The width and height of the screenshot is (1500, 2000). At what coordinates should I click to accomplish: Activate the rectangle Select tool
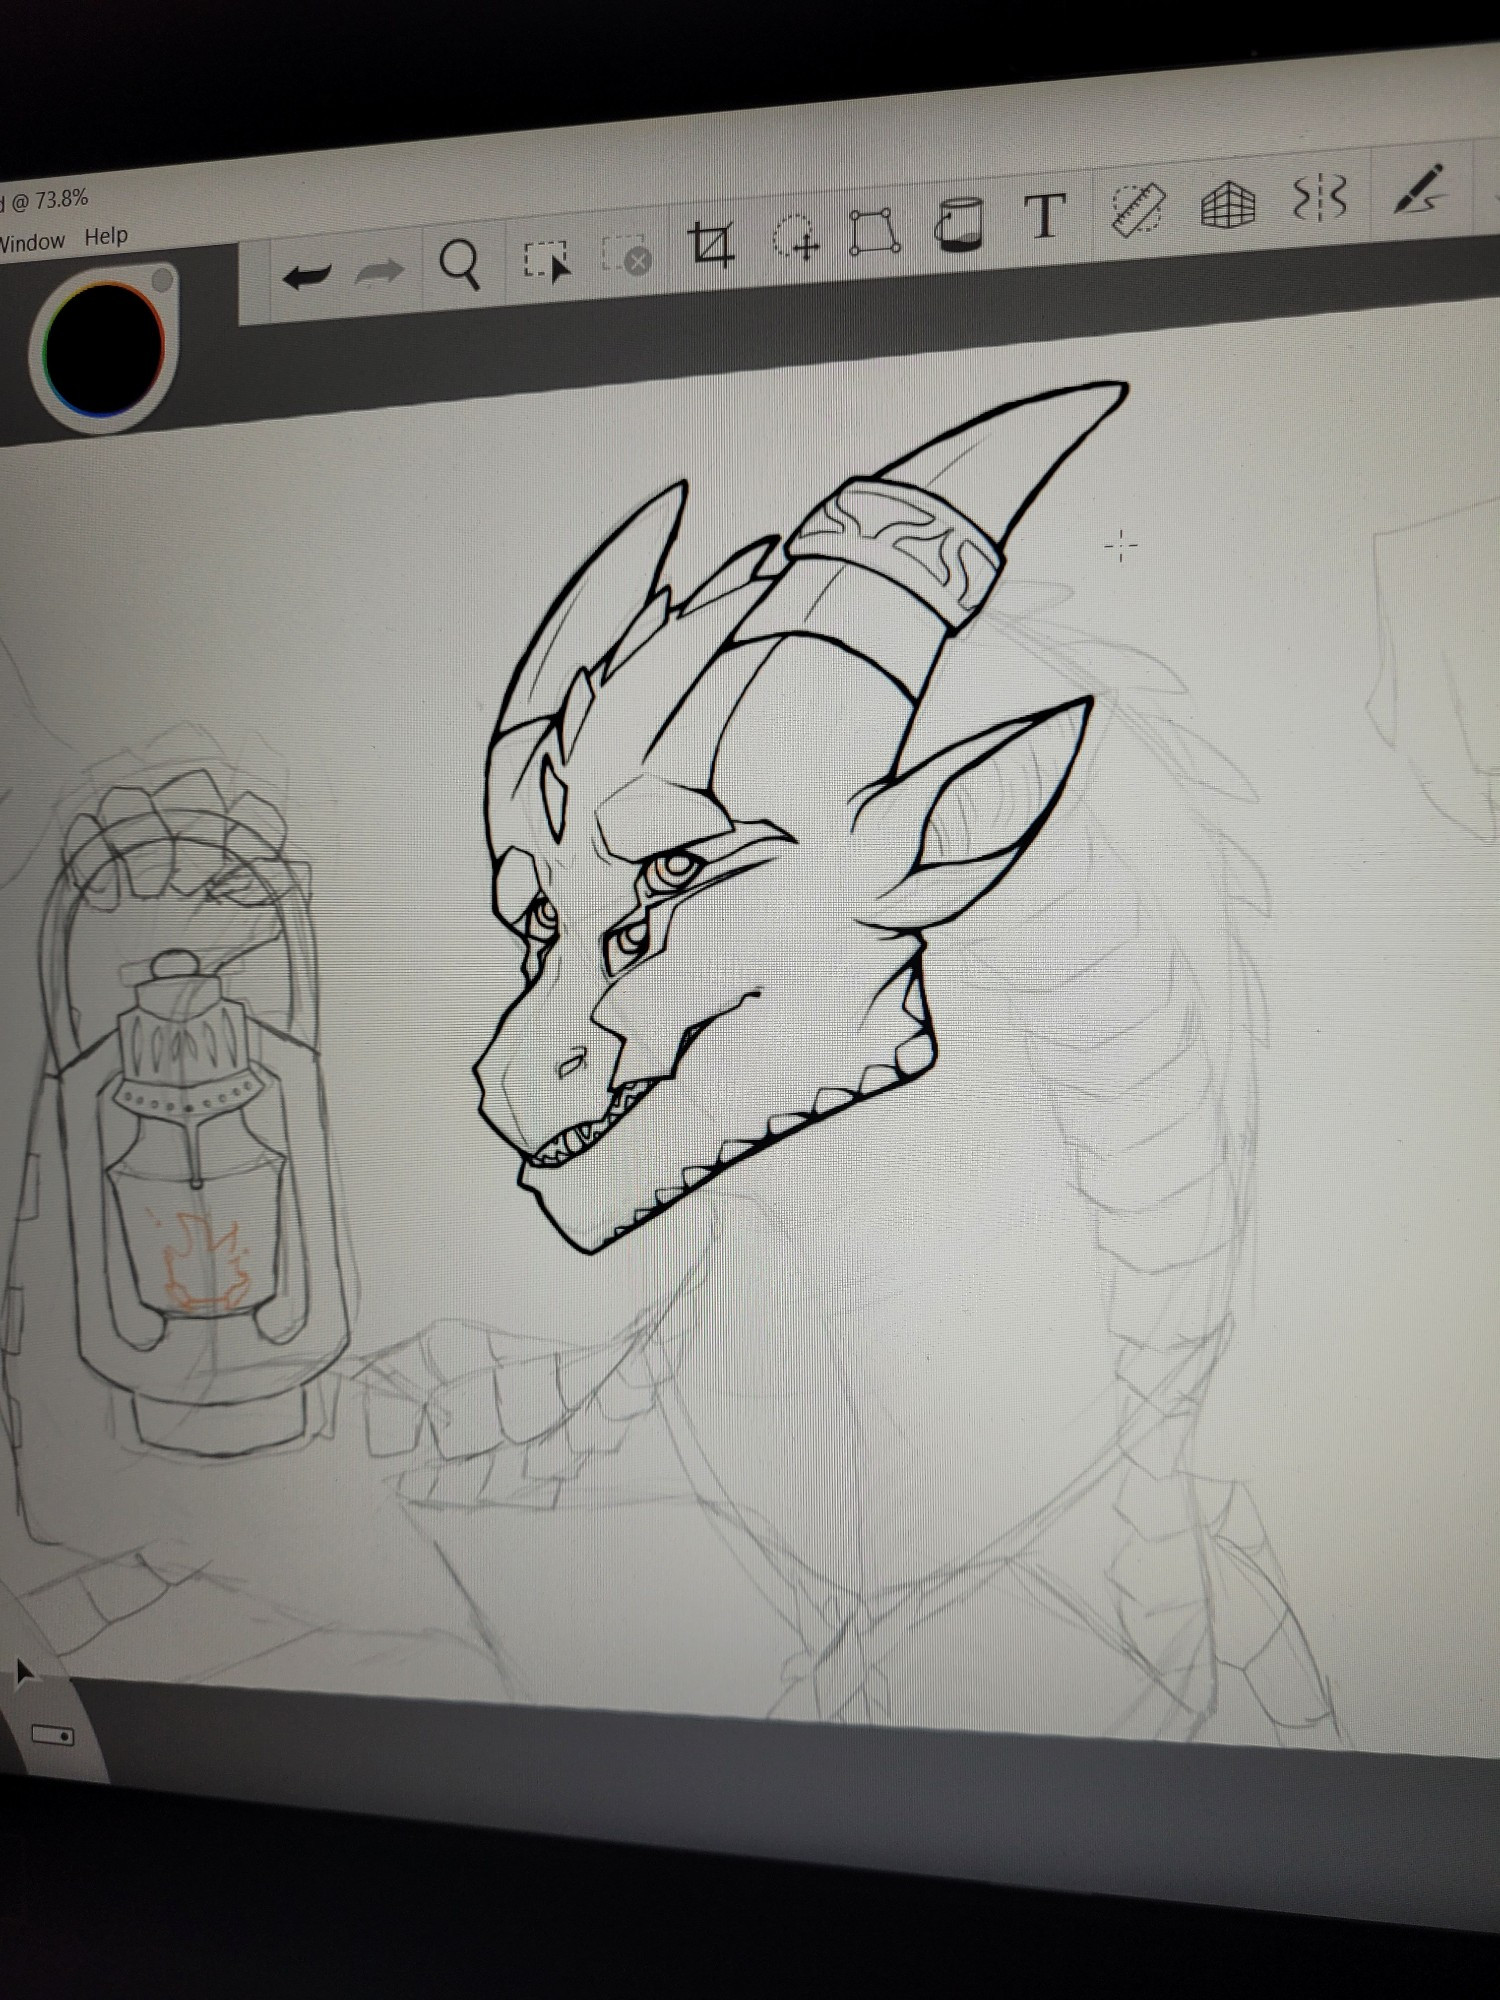[x=546, y=260]
